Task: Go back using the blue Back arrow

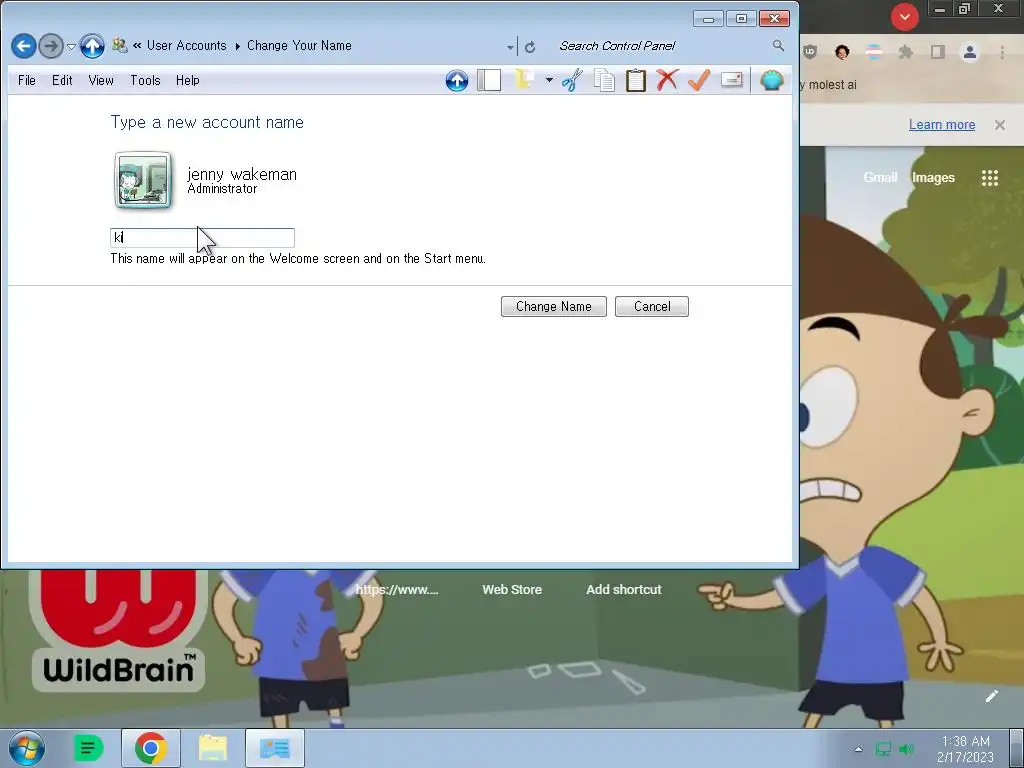Action: point(24,46)
